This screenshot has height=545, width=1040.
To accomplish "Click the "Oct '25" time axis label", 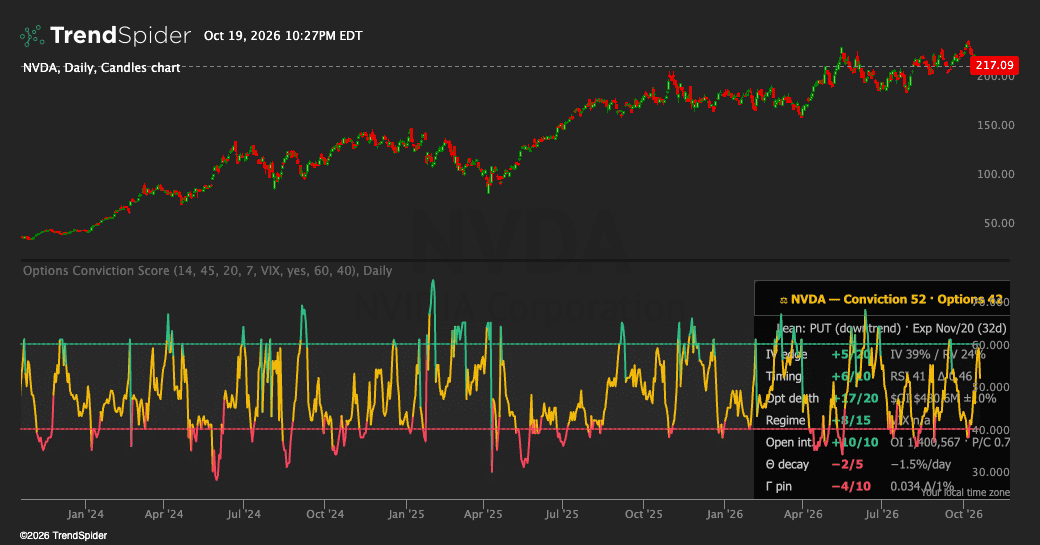I will point(643,514).
